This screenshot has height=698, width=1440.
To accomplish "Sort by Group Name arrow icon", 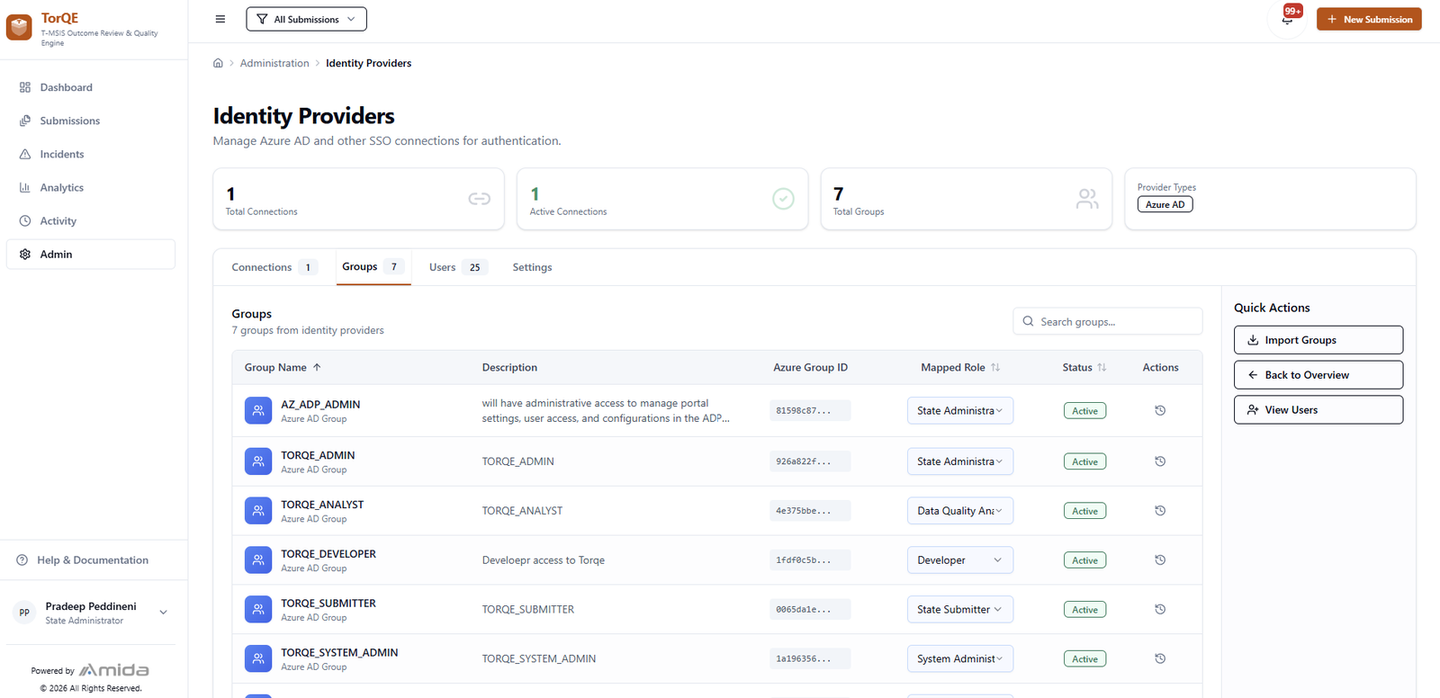I will pyautogui.click(x=317, y=367).
